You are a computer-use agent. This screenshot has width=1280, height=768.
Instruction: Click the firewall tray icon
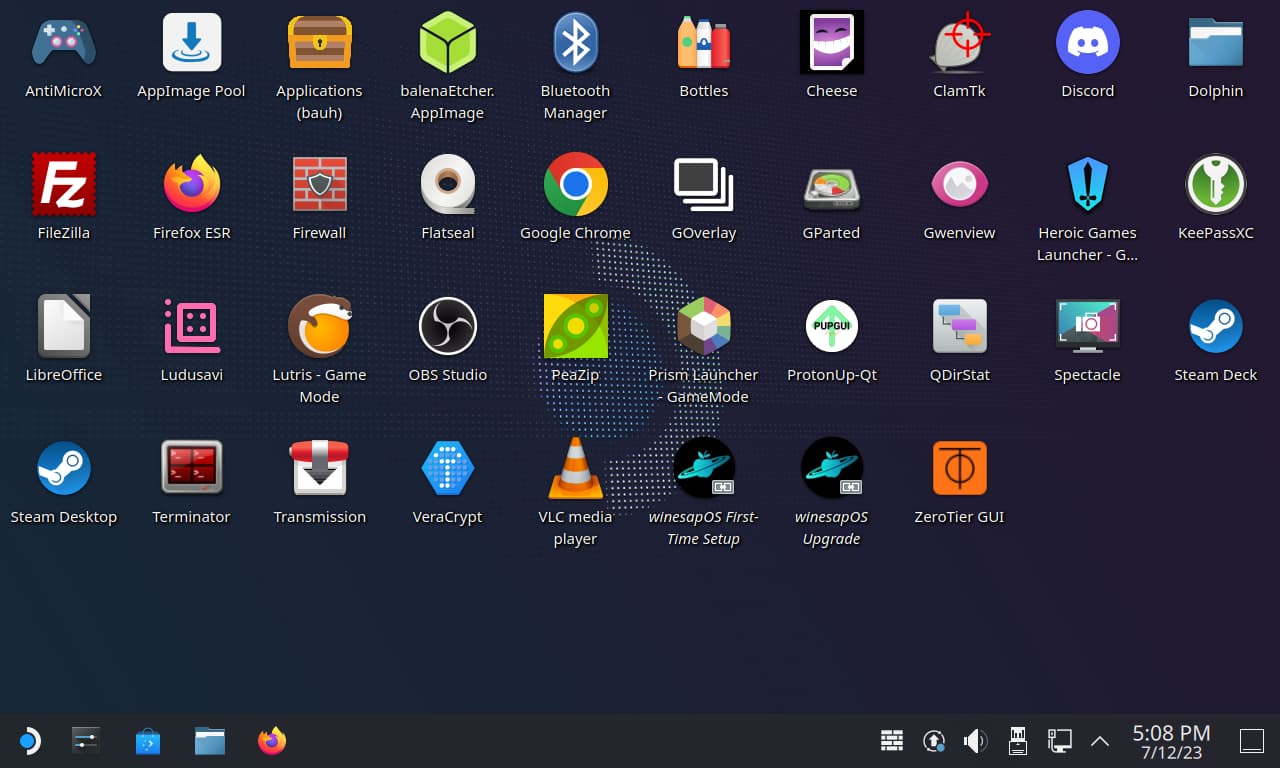892,741
